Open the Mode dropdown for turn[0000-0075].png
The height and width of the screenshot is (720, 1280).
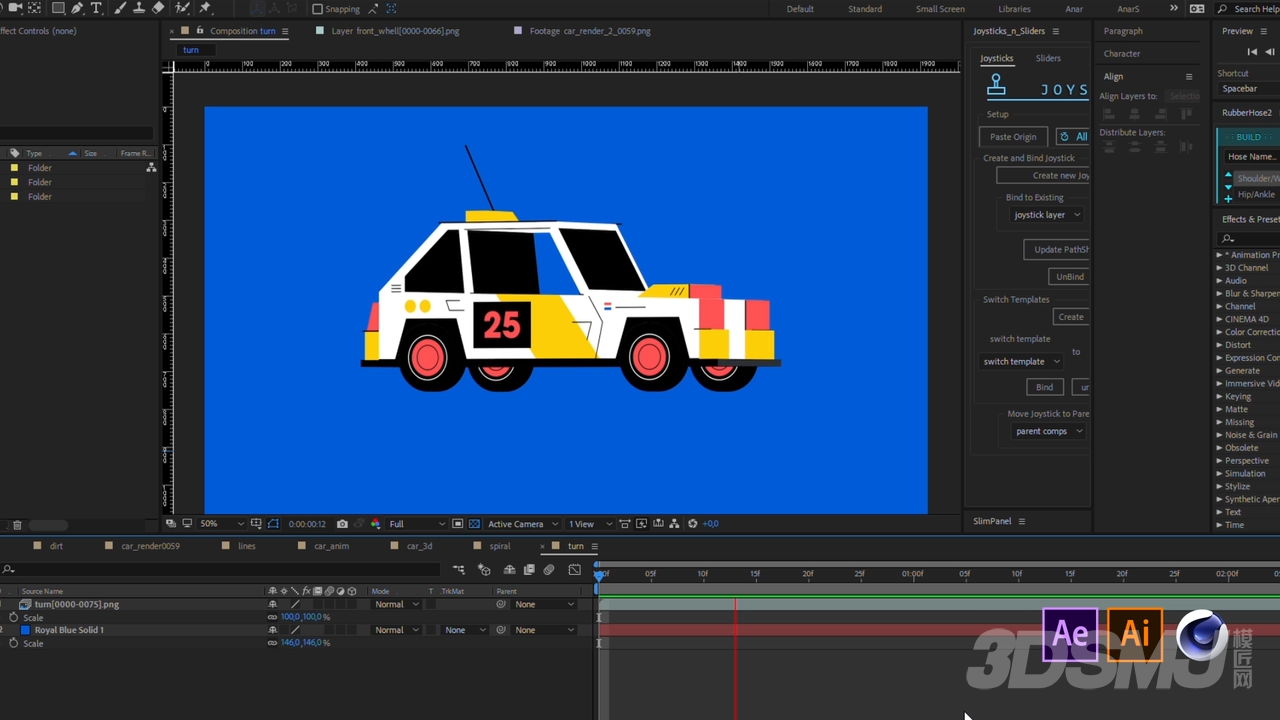tap(396, 604)
